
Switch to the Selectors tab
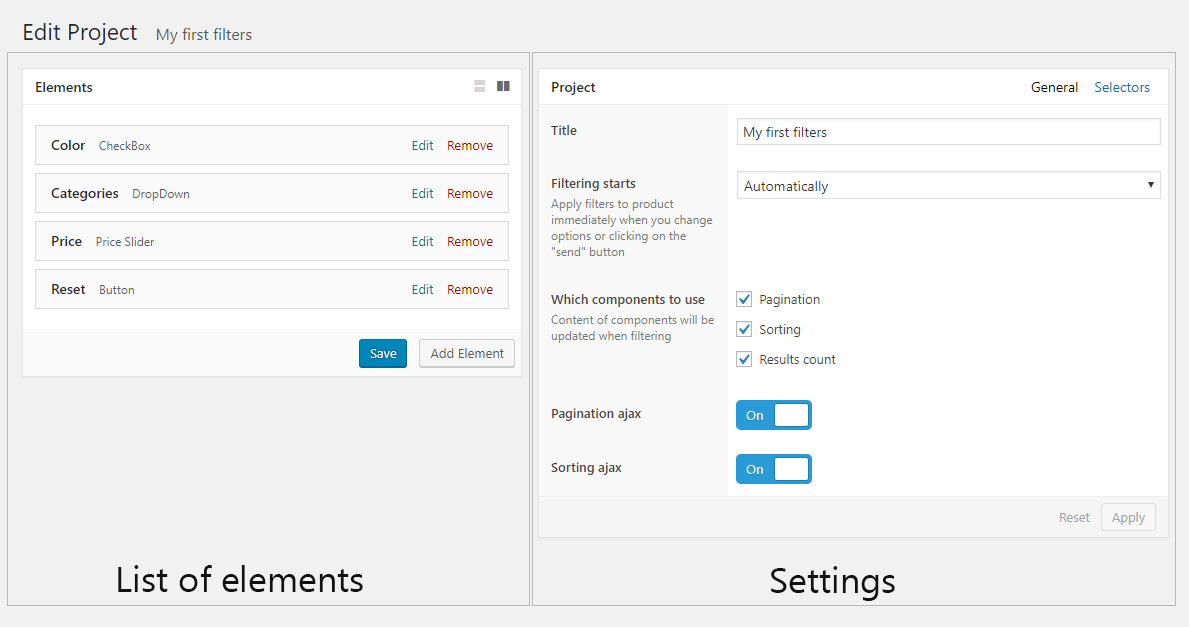pos(1122,87)
